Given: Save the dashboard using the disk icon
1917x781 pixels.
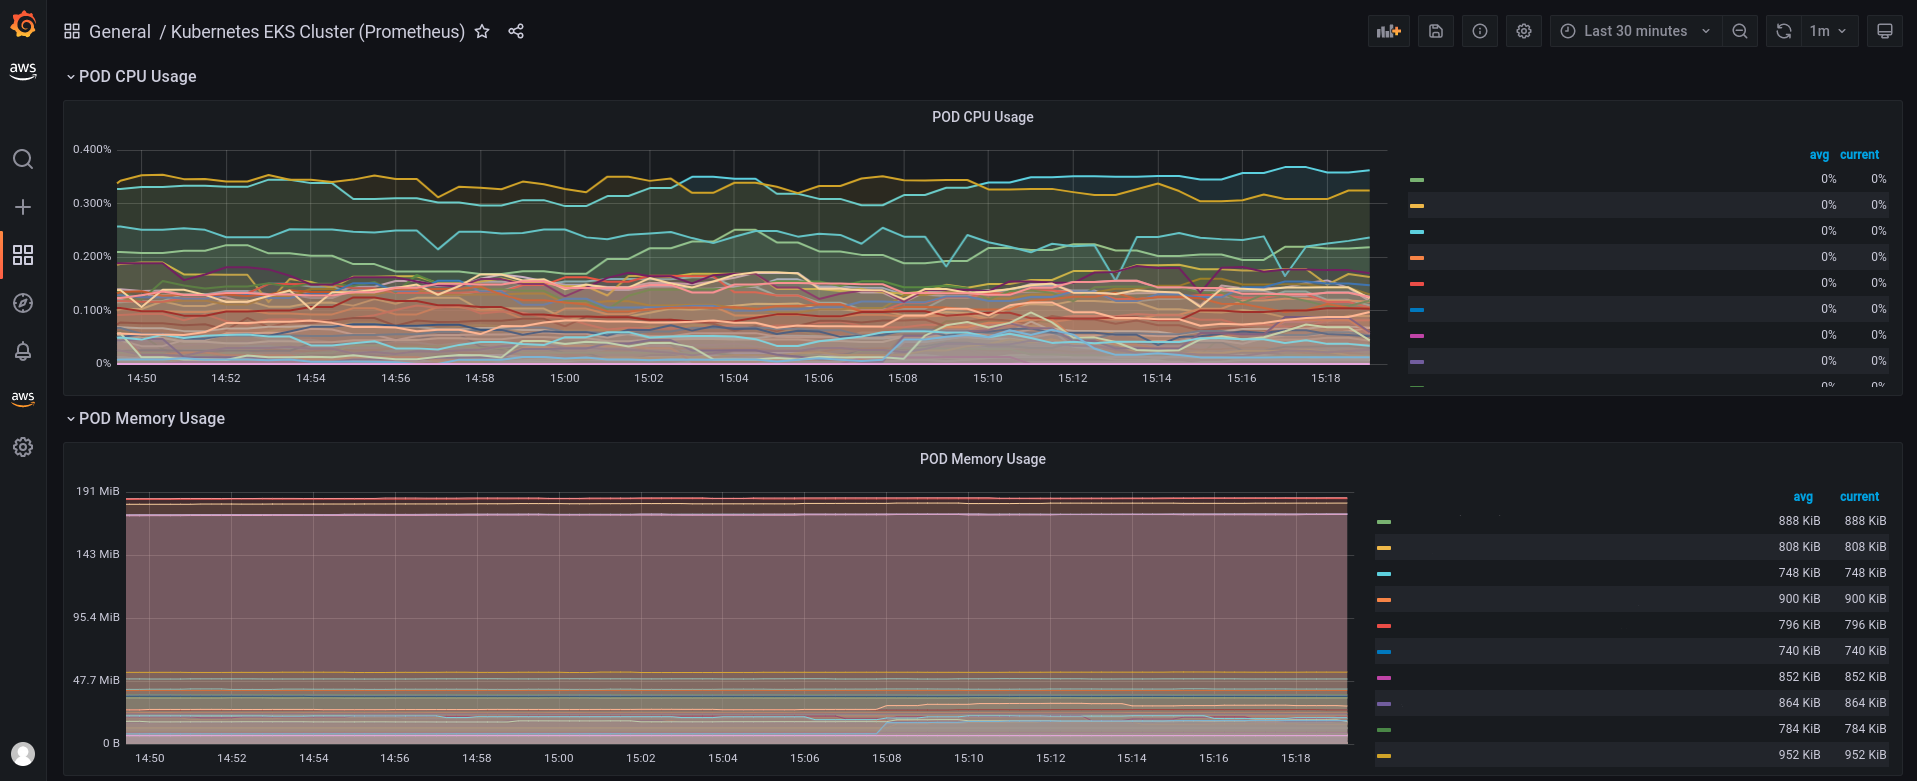Looking at the screenshot, I should click(1436, 31).
